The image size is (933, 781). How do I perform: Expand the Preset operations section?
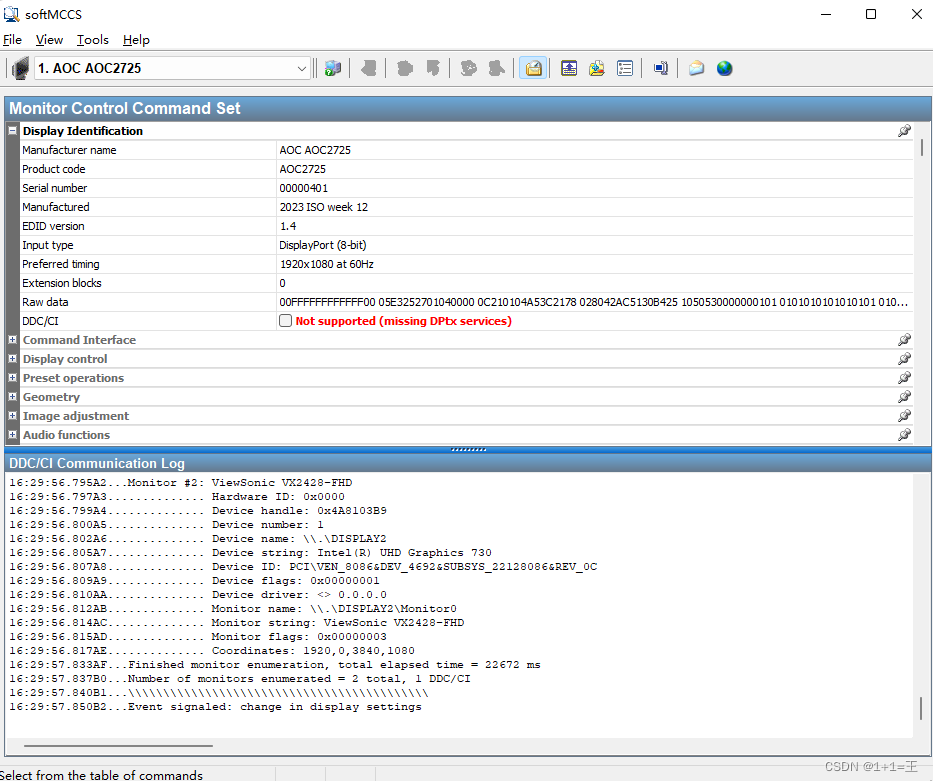12,378
